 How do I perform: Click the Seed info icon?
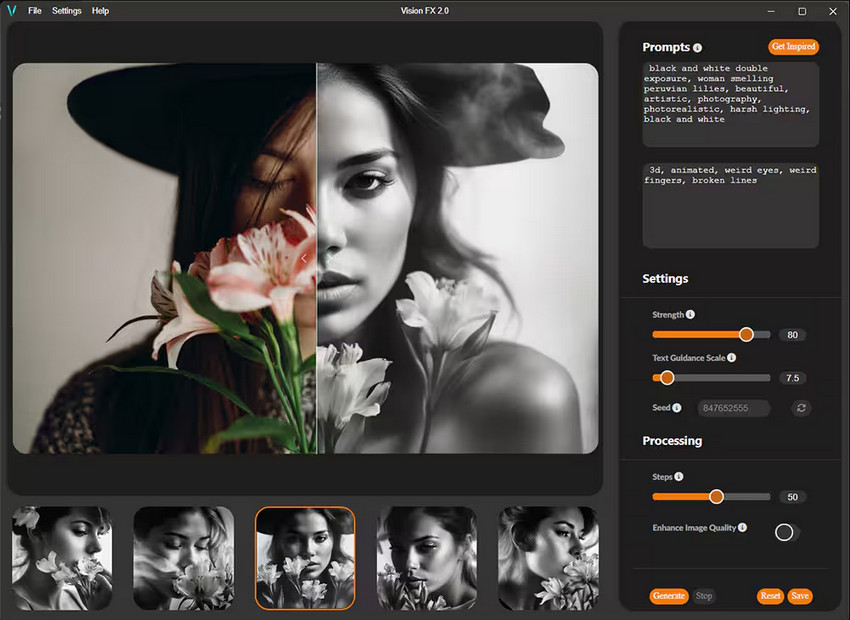[x=675, y=407]
